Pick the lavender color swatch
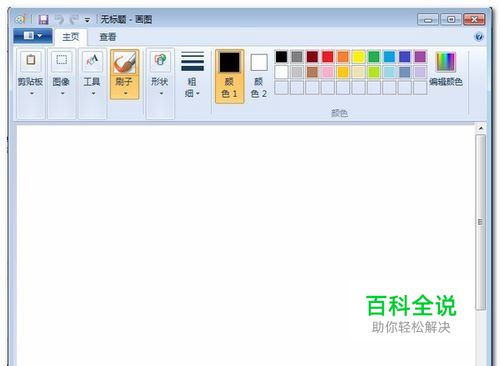 pos(420,72)
